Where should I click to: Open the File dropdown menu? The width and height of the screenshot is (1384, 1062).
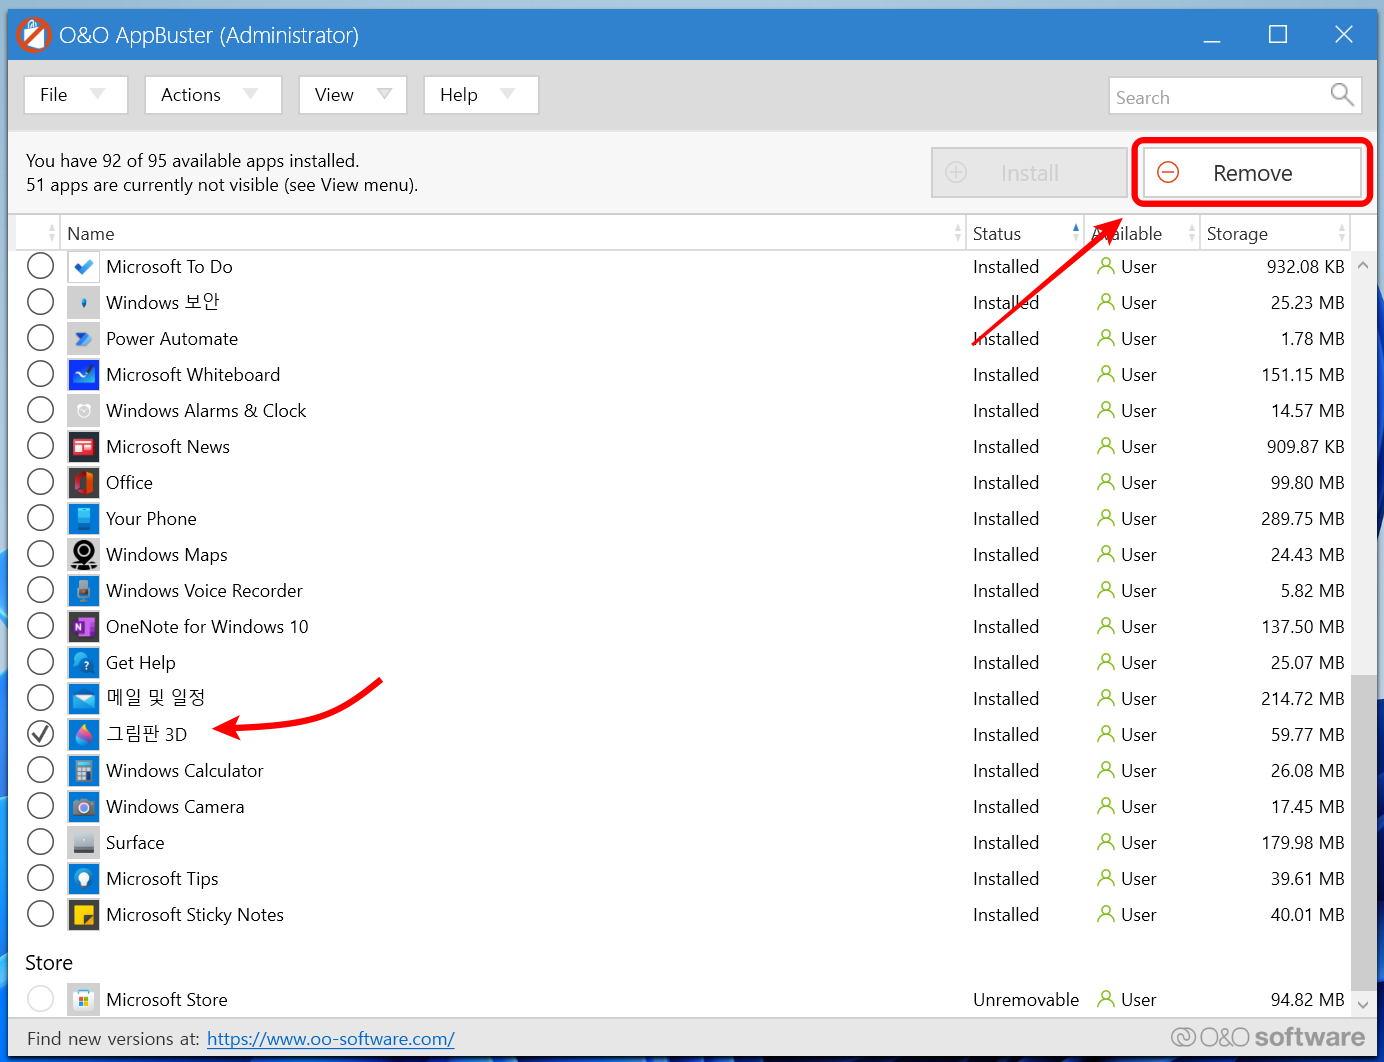tap(76, 95)
